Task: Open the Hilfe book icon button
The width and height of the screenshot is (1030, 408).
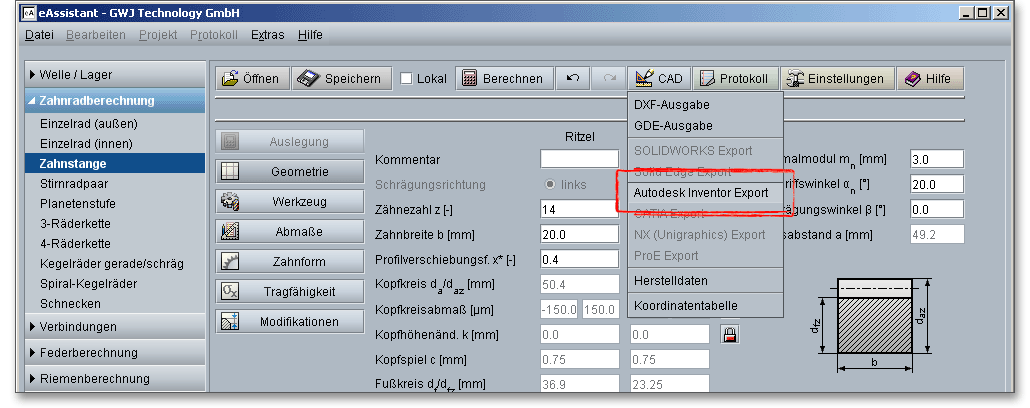Action: click(x=929, y=79)
